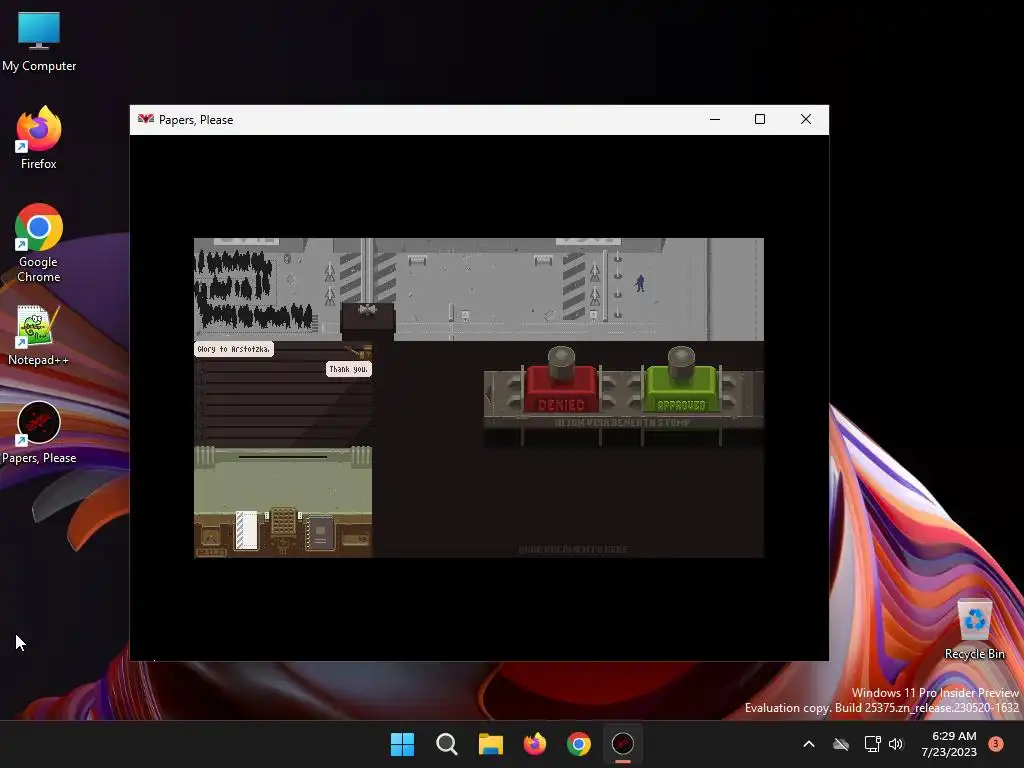
Task: Open the volume tray icon
Action: (x=896, y=744)
